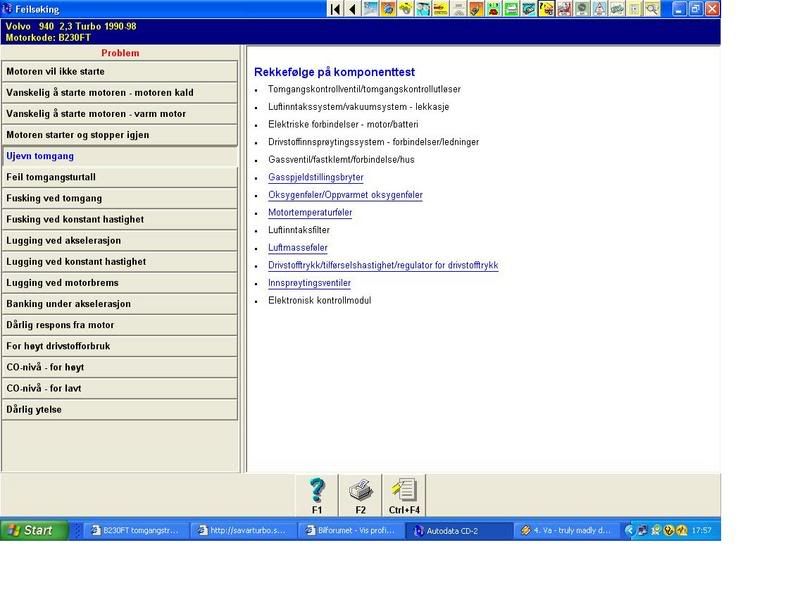Switch to Autodata CD-2 in the taskbar
Viewport: 800px width, 600px height.
coord(460,530)
